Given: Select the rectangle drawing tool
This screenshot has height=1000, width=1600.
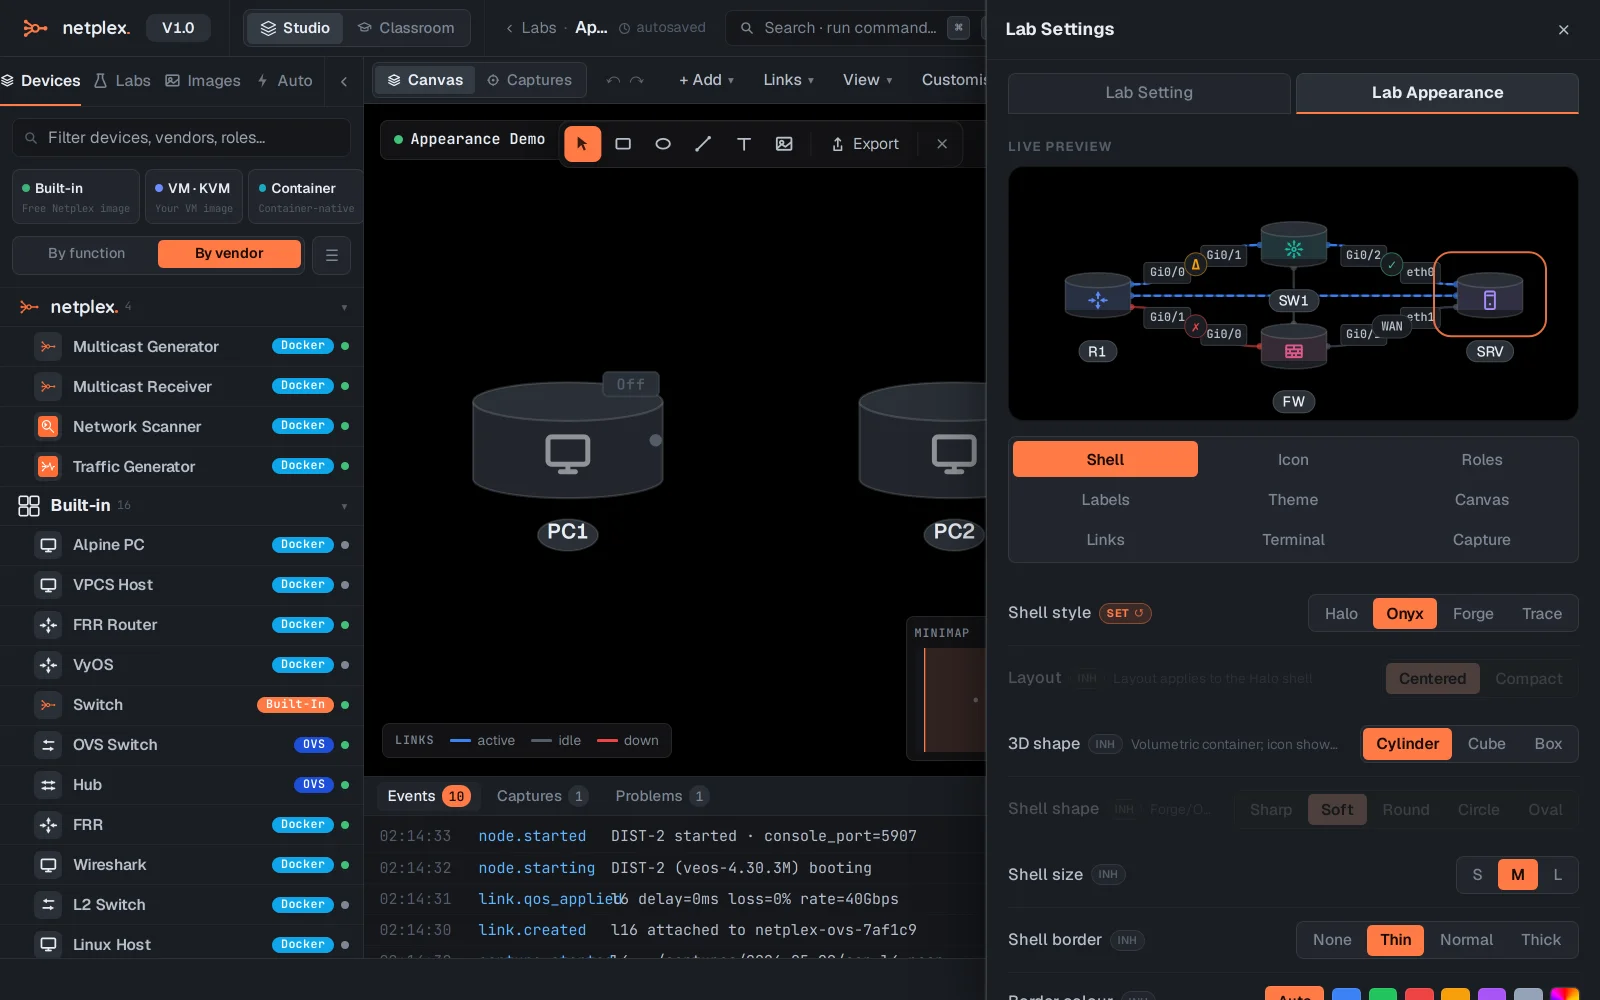Looking at the screenshot, I should click(x=623, y=144).
